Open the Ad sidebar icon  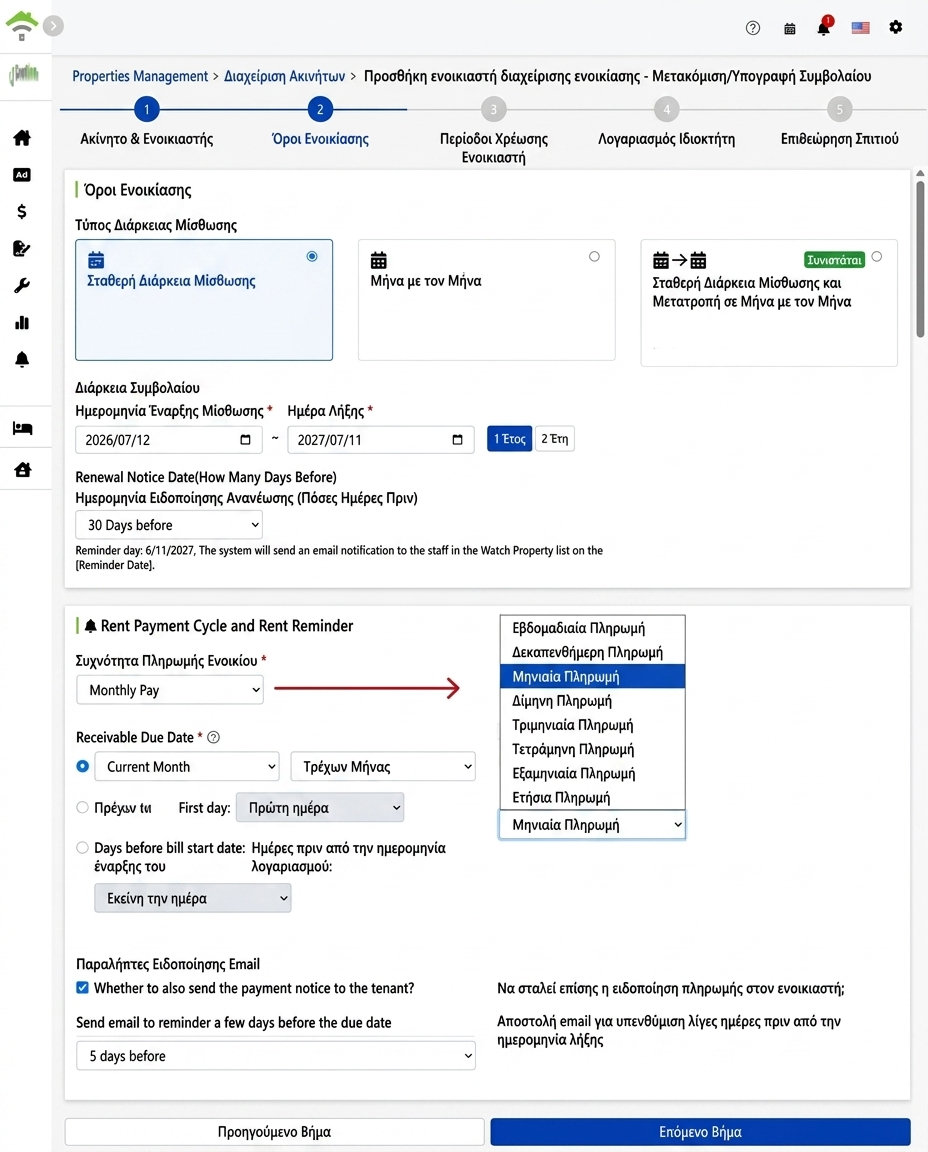click(22, 175)
